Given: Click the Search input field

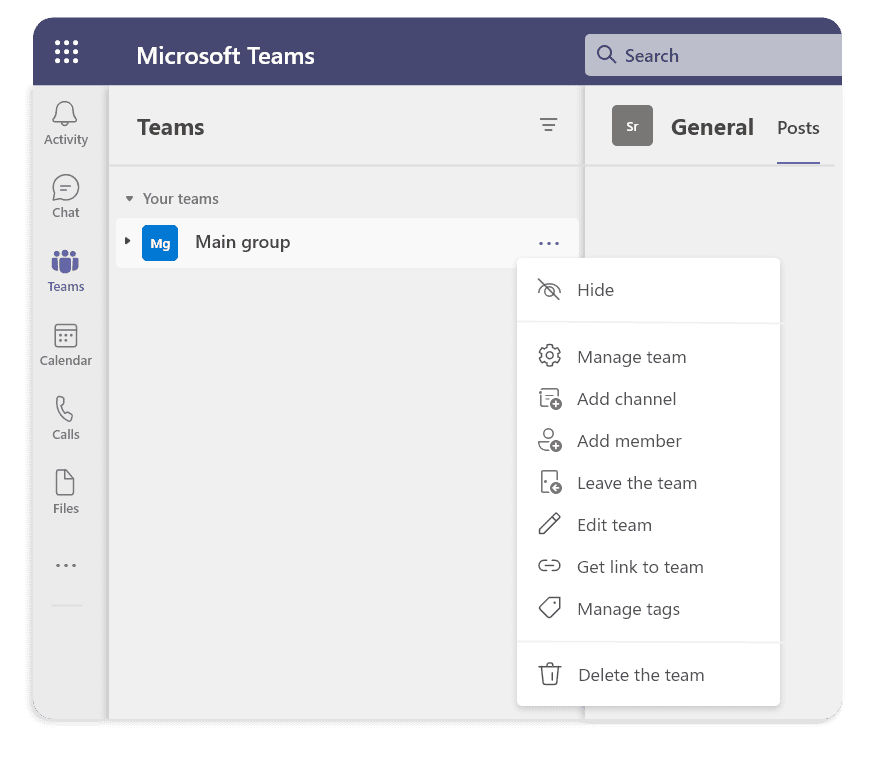Looking at the screenshot, I should click(x=720, y=56).
